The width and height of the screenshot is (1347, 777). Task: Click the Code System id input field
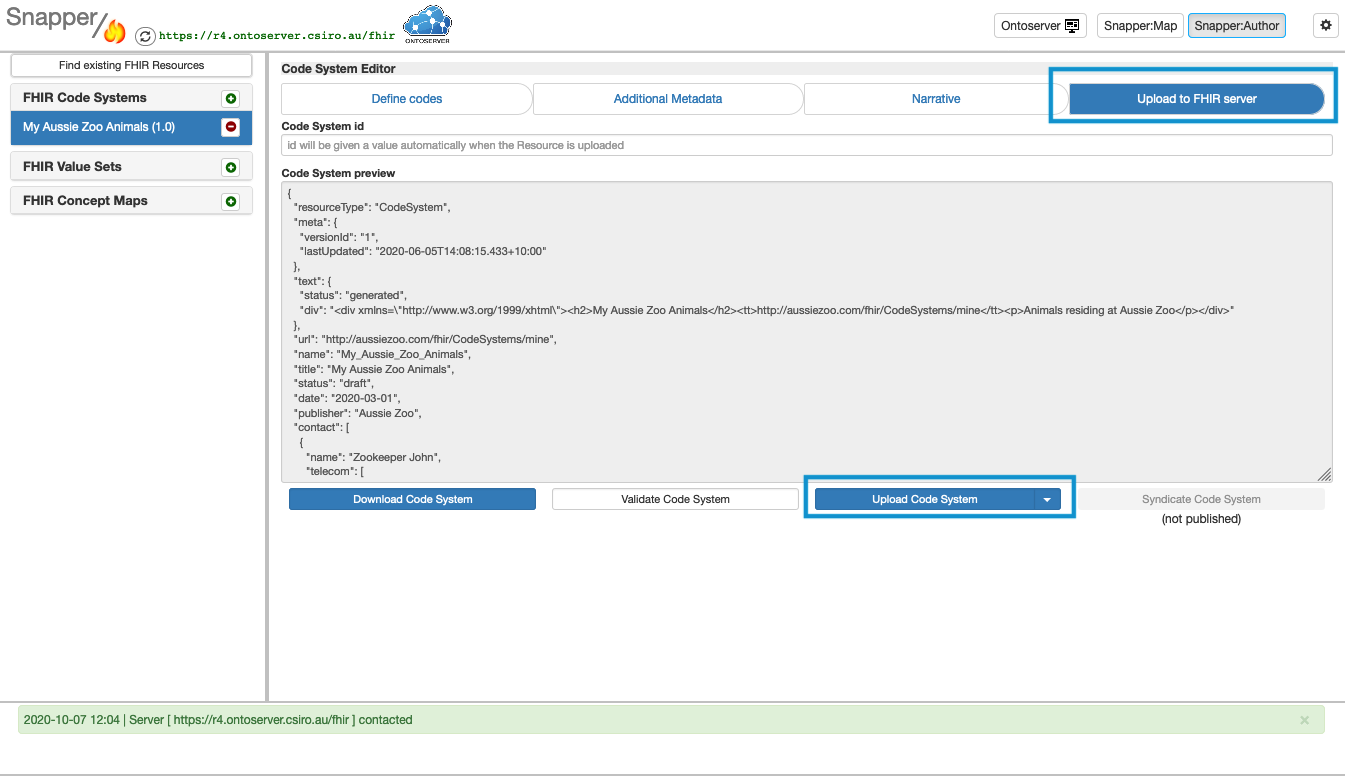[807, 146]
